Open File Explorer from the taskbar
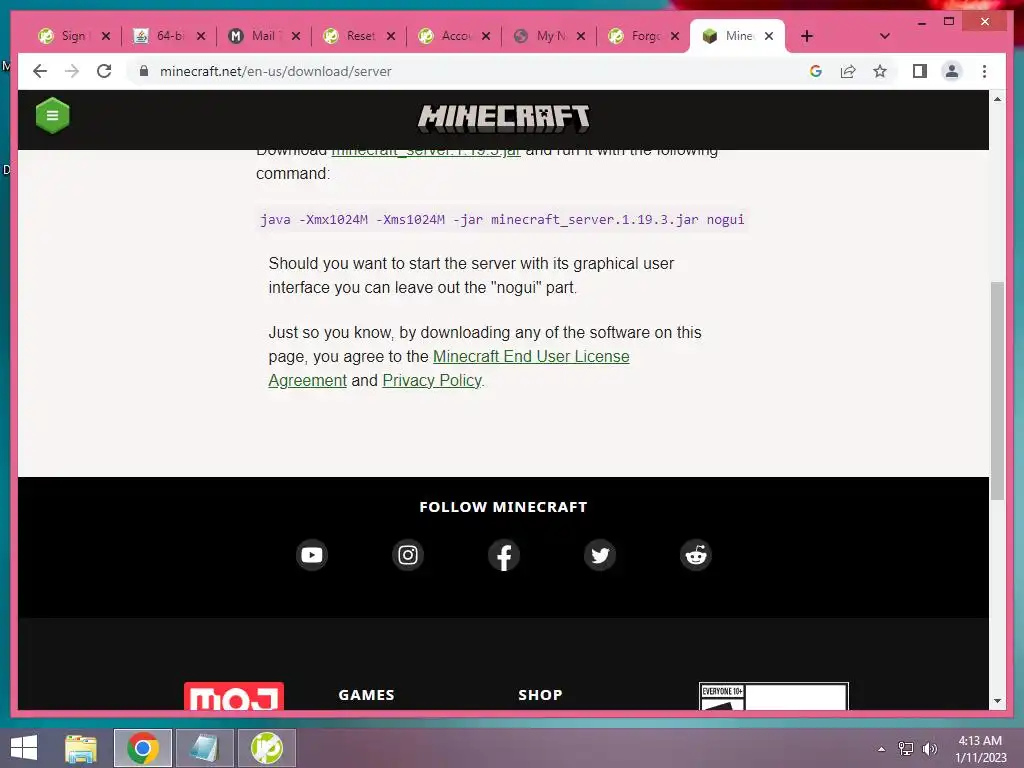The height and width of the screenshot is (768, 1024). [x=80, y=748]
